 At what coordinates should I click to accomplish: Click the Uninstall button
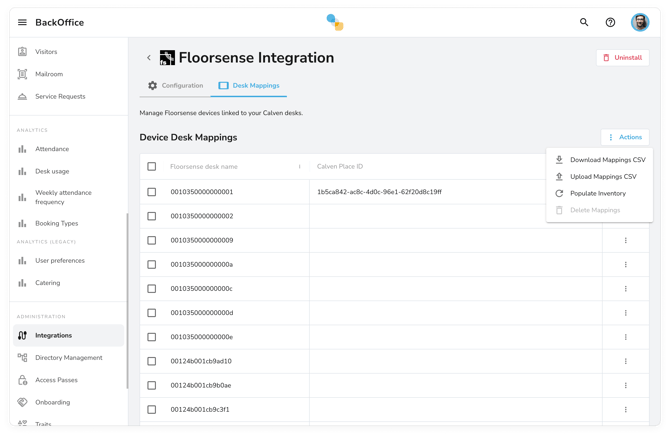(623, 58)
